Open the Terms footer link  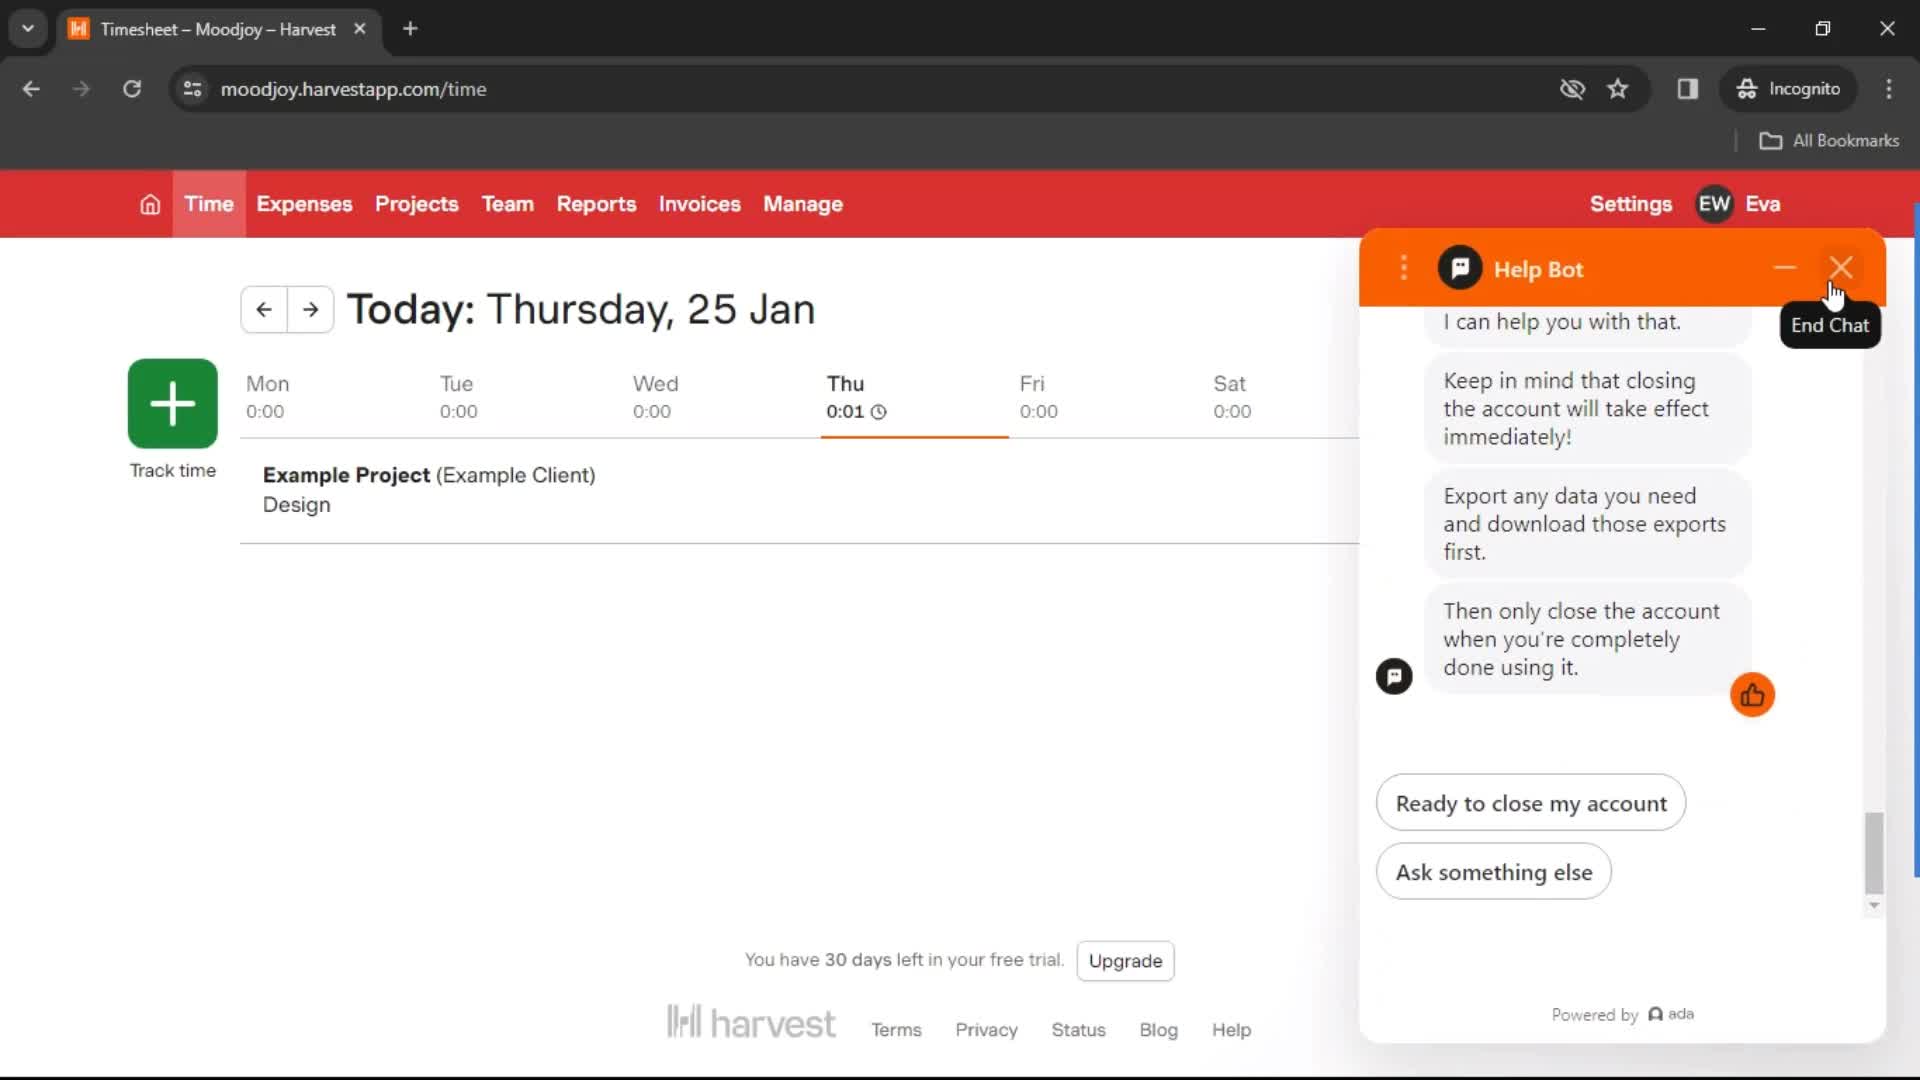pyautogui.click(x=896, y=1030)
